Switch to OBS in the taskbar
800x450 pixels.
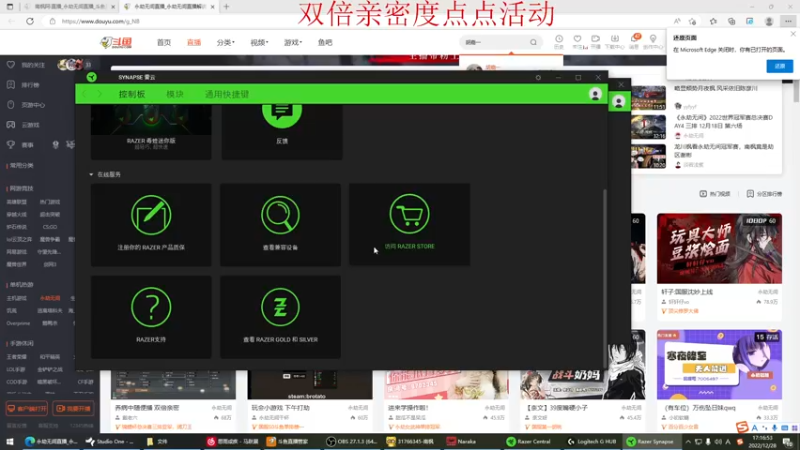click(352, 442)
